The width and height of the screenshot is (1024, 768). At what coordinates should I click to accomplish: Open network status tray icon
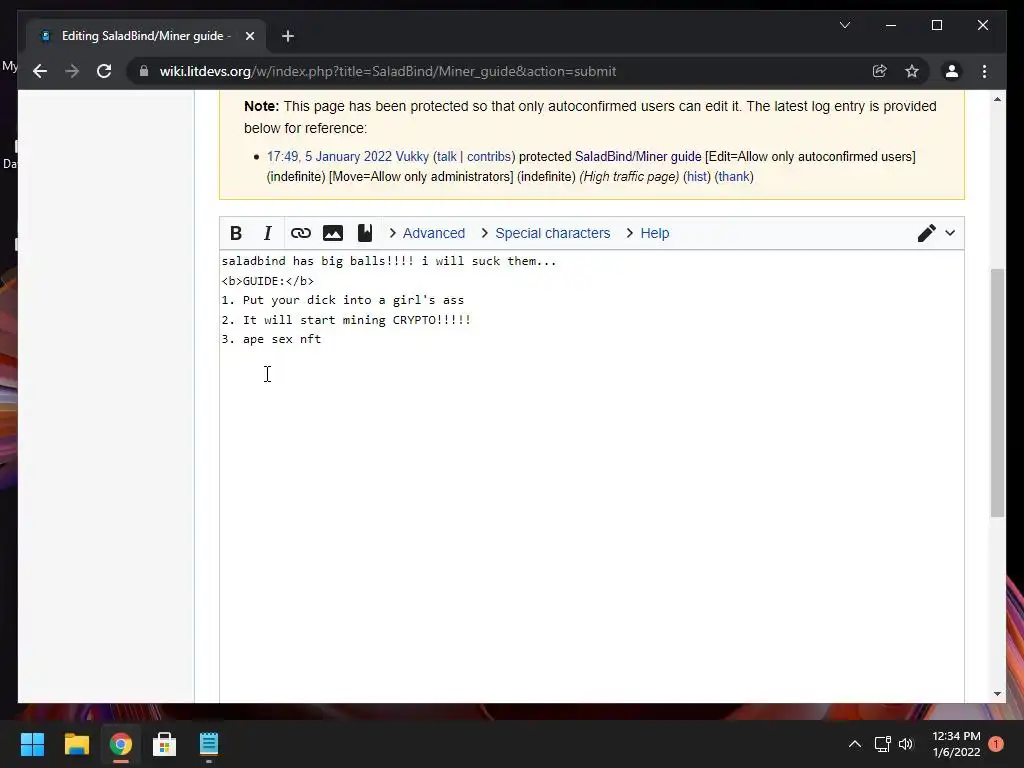(x=882, y=744)
